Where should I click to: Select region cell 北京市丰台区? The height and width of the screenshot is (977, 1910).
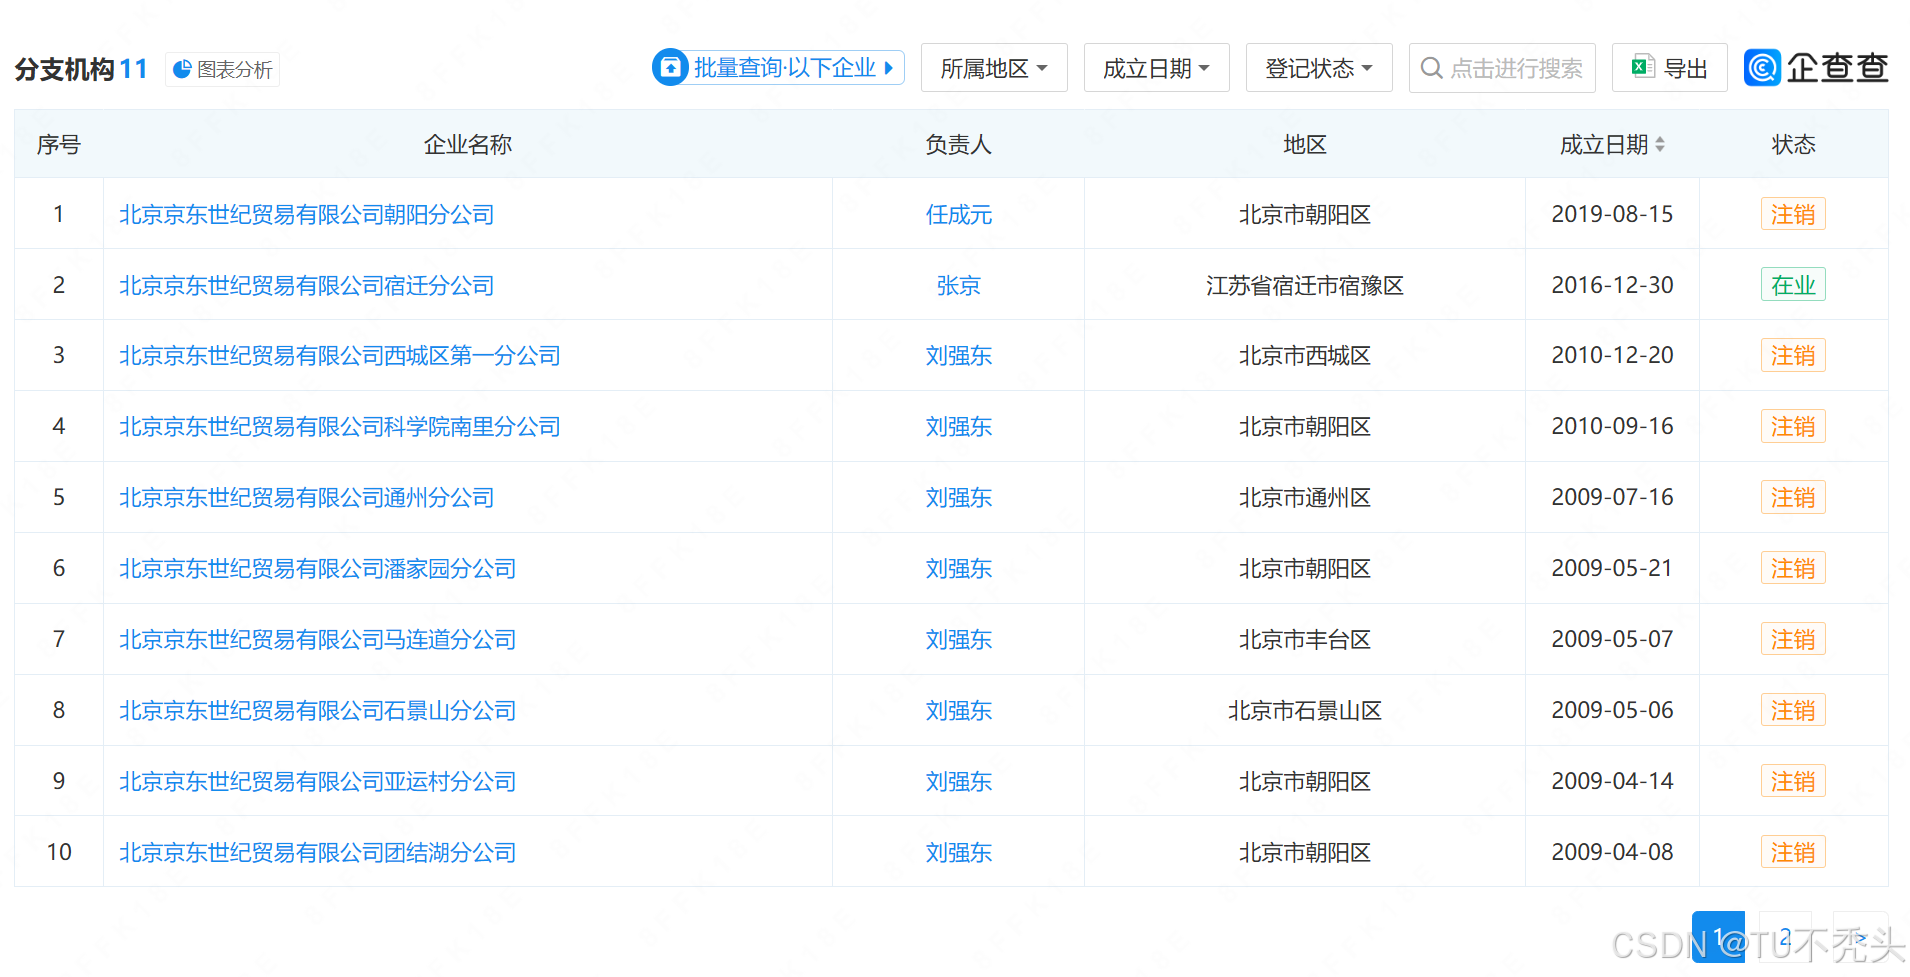click(x=1304, y=639)
